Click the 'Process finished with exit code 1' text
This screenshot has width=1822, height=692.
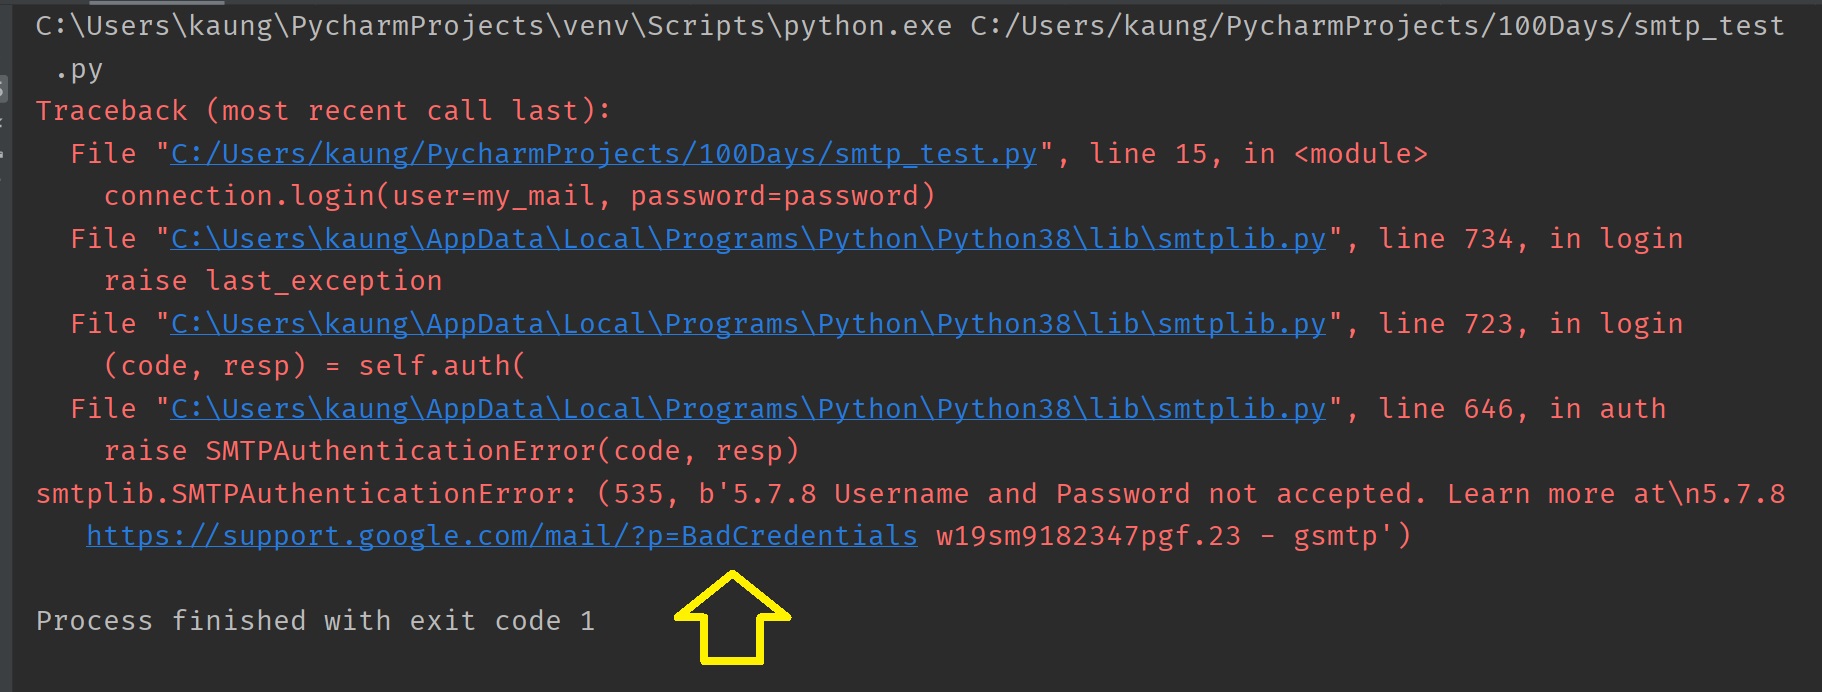pos(315,621)
